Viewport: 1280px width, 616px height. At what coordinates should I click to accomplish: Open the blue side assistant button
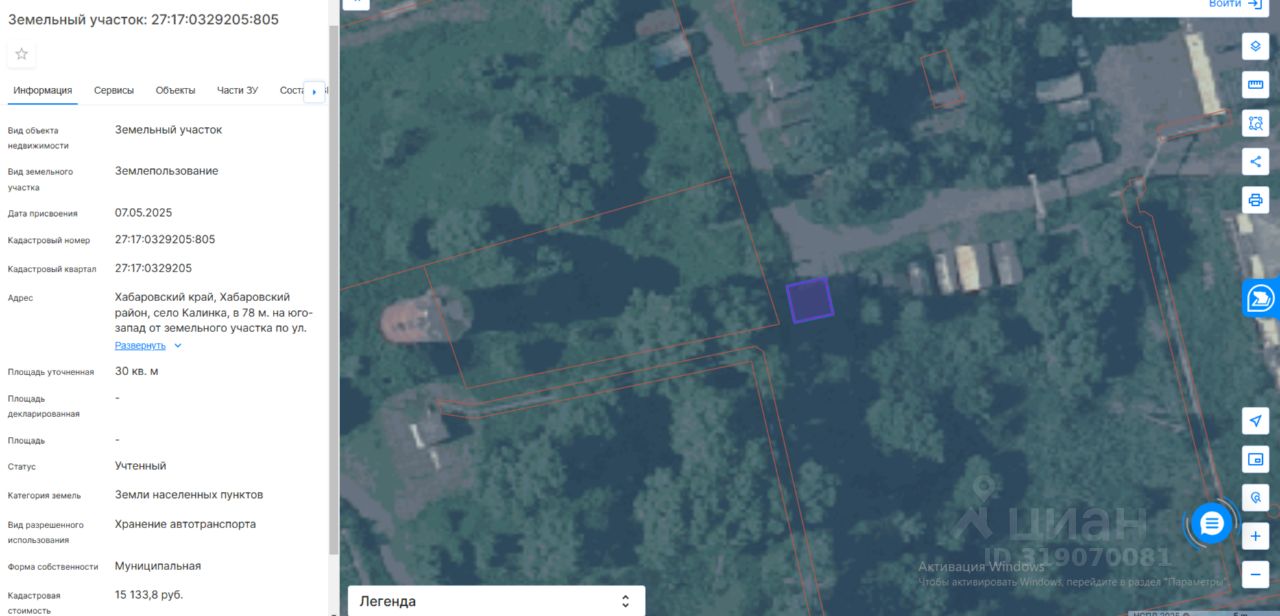1261,298
